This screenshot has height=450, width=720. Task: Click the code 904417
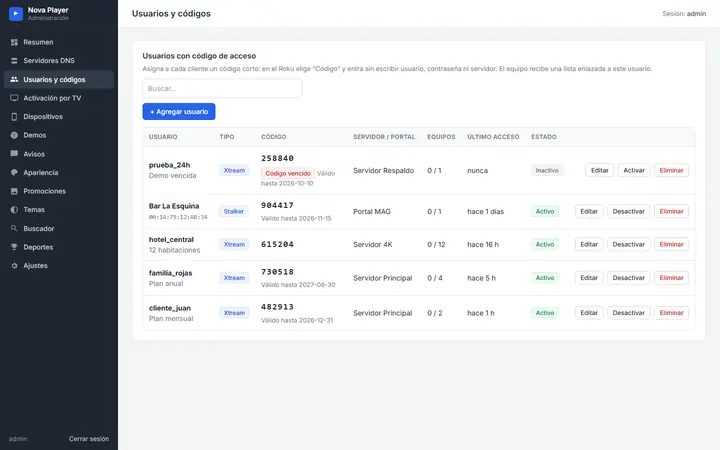277,205
